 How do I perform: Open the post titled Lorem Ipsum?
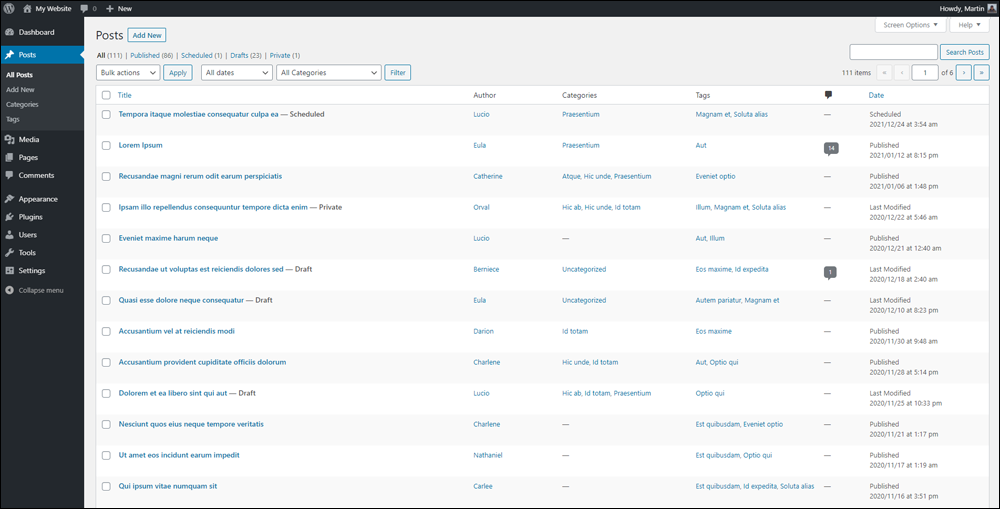[140, 145]
